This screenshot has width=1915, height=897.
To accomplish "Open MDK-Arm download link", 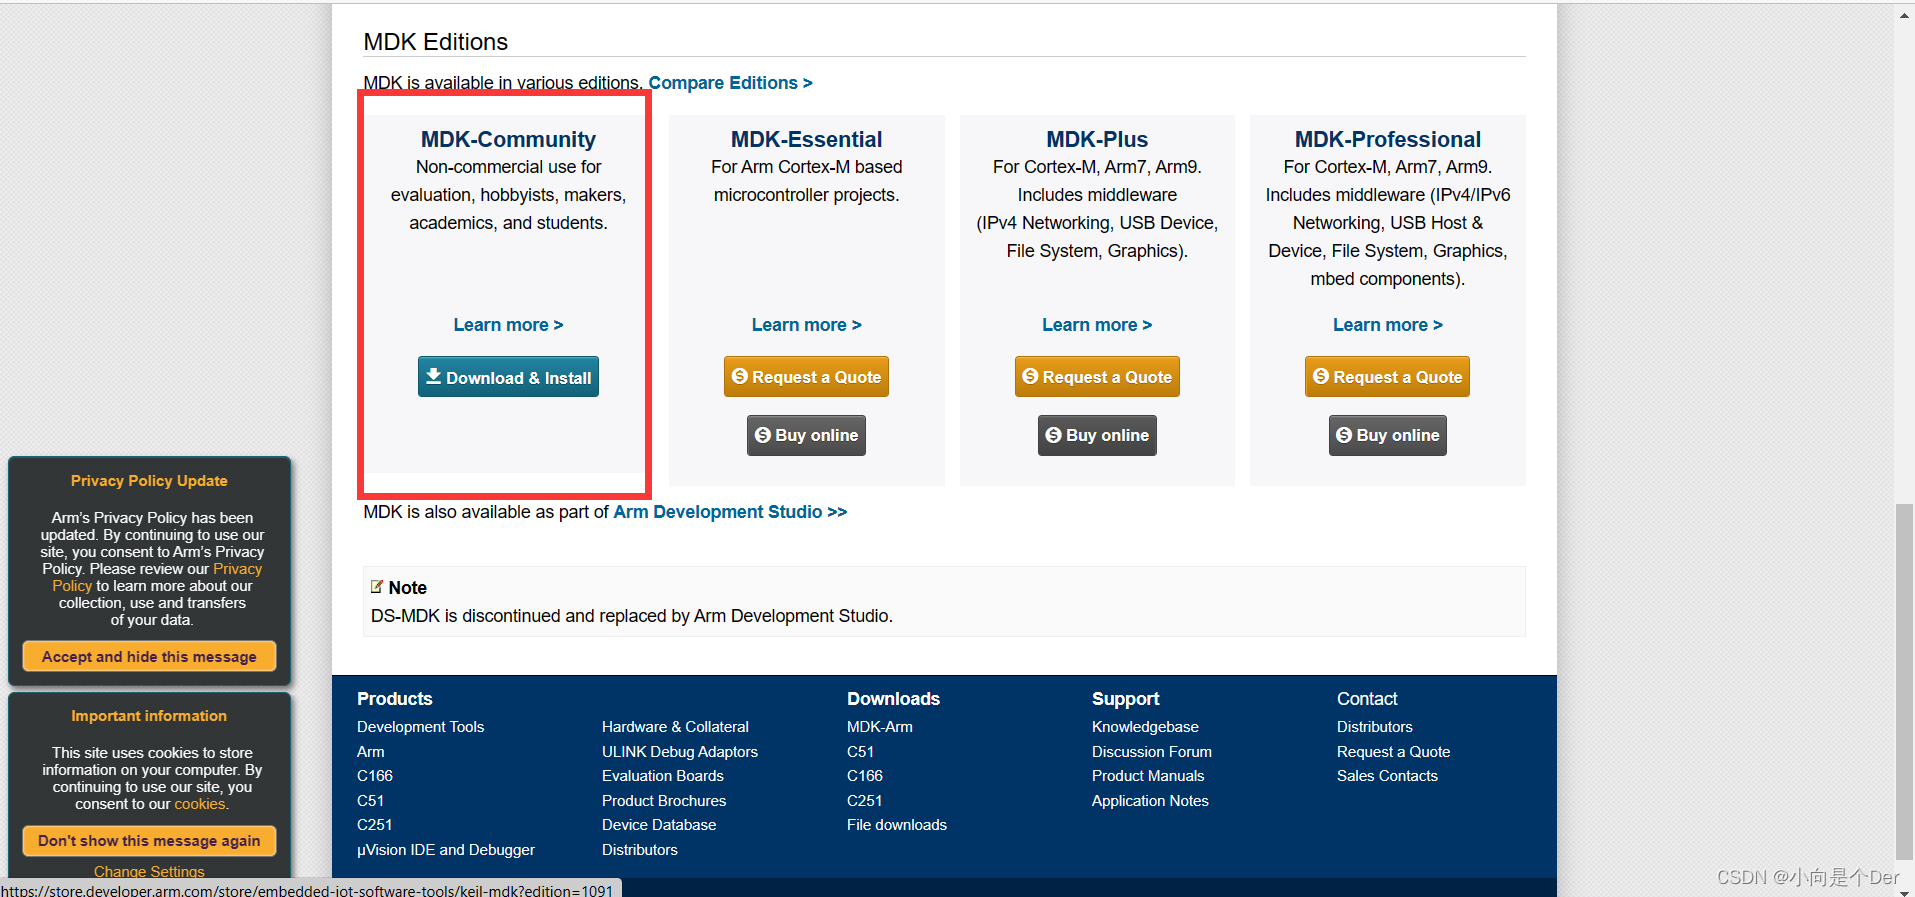I will (x=880, y=727).
